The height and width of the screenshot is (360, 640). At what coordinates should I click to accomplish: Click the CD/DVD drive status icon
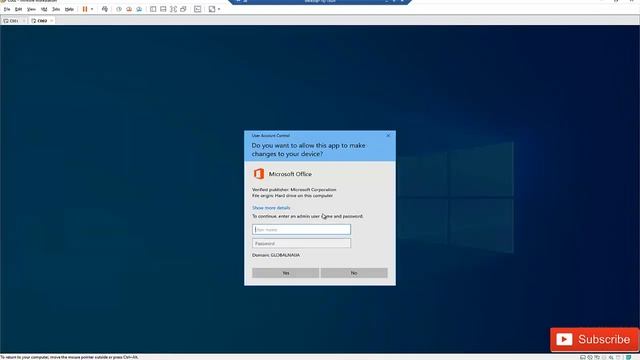tap(590, 357)
